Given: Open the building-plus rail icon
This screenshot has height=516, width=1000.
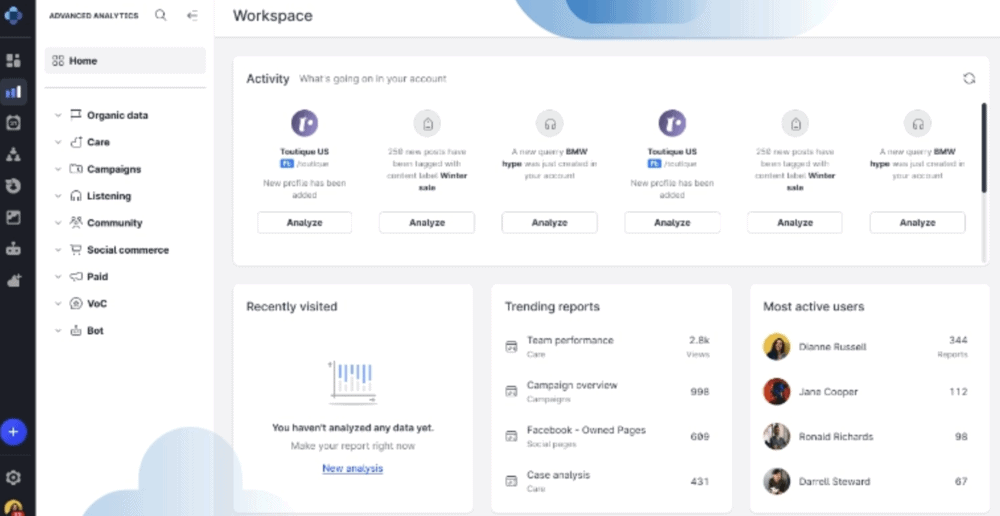Looking at the screenshot, I should tap(13, 280).
